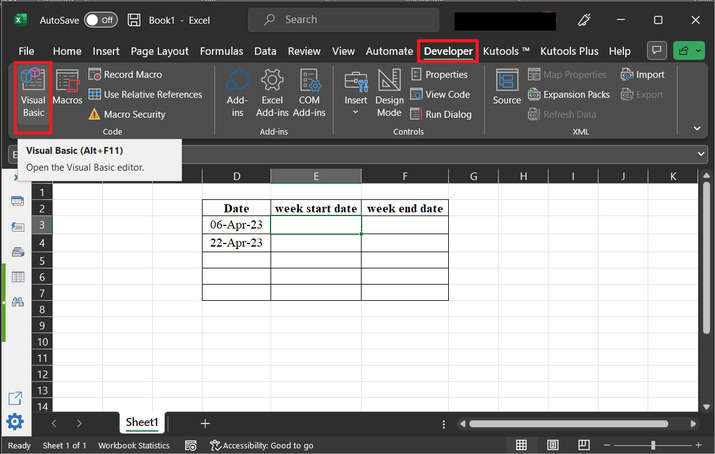Open the Visual Basic editor
Screen dimensions: 715x454
(33, 93)
